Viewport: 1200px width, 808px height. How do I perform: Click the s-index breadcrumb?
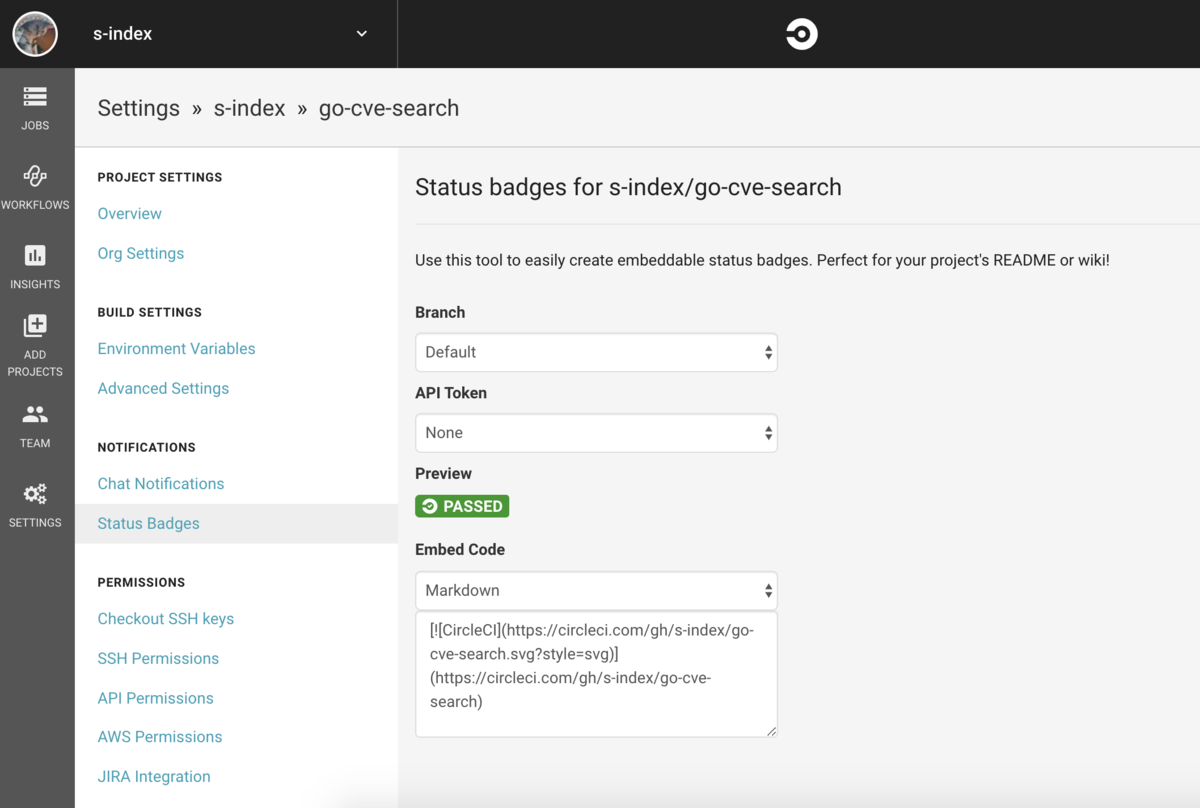[250, 108]
